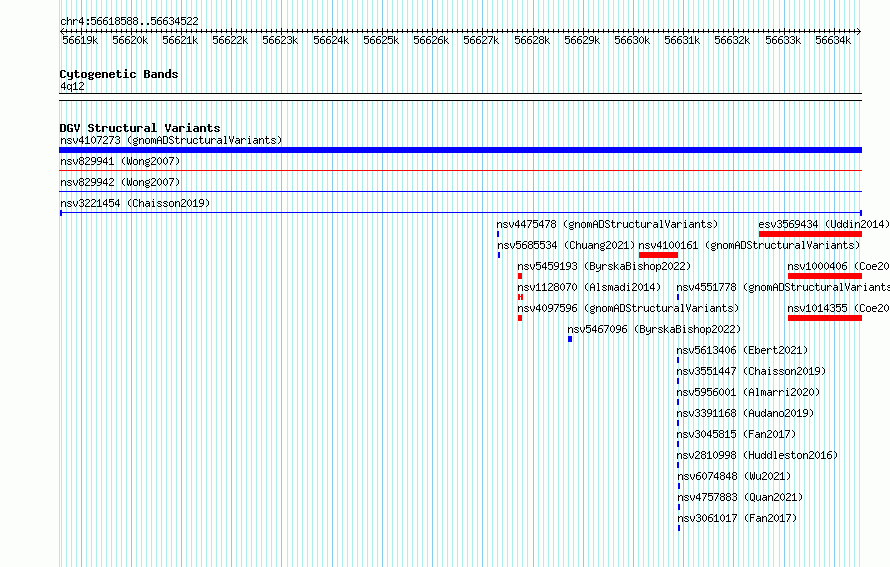Click the red nsv1128070 variant marker
This screenshot has height=567, width=890.
(x=520, y=297)
